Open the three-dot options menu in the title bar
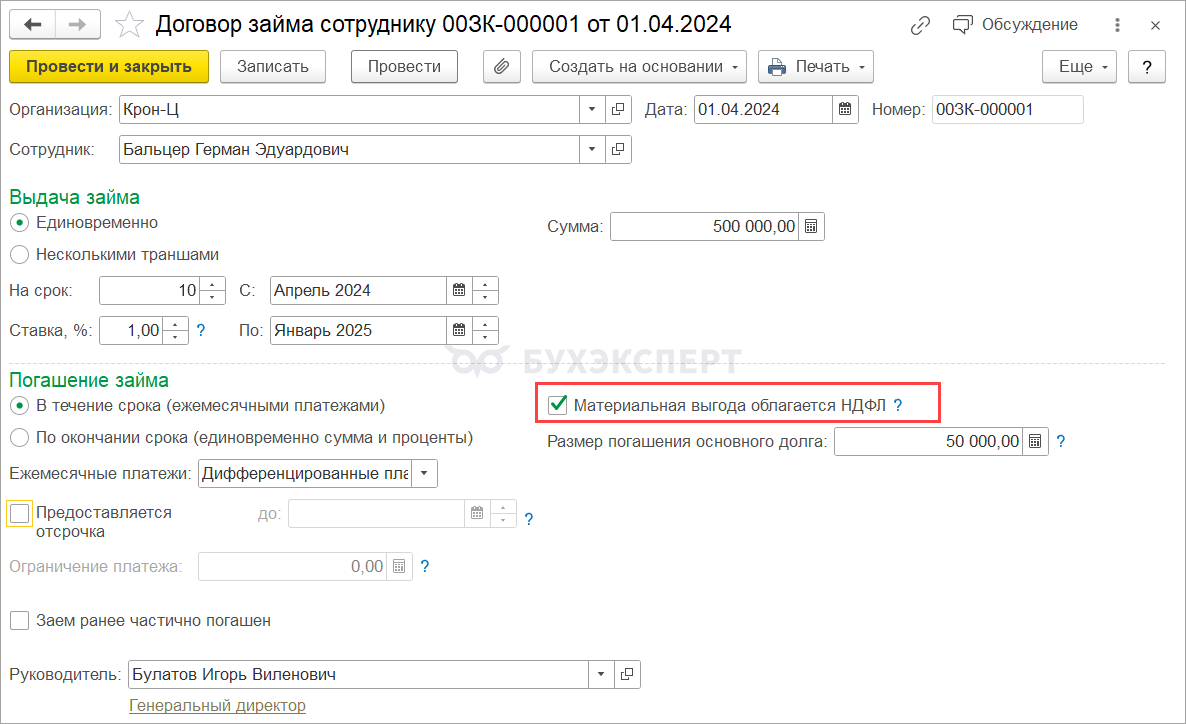Image resolution: width=1186 pixels, height=724 pixels. point(1117,25)
